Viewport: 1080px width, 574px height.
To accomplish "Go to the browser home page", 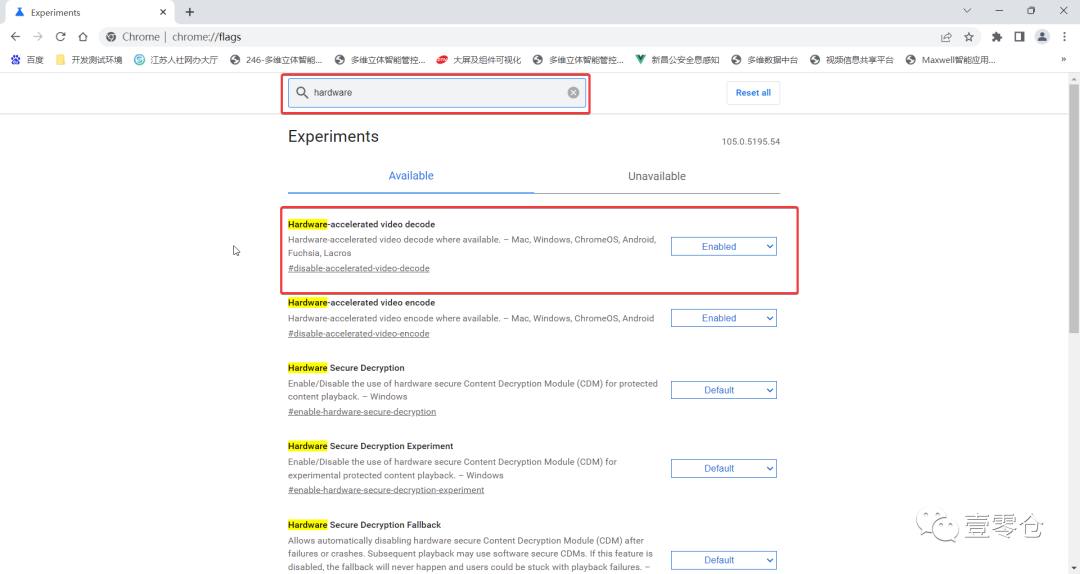I will (83, 37).
